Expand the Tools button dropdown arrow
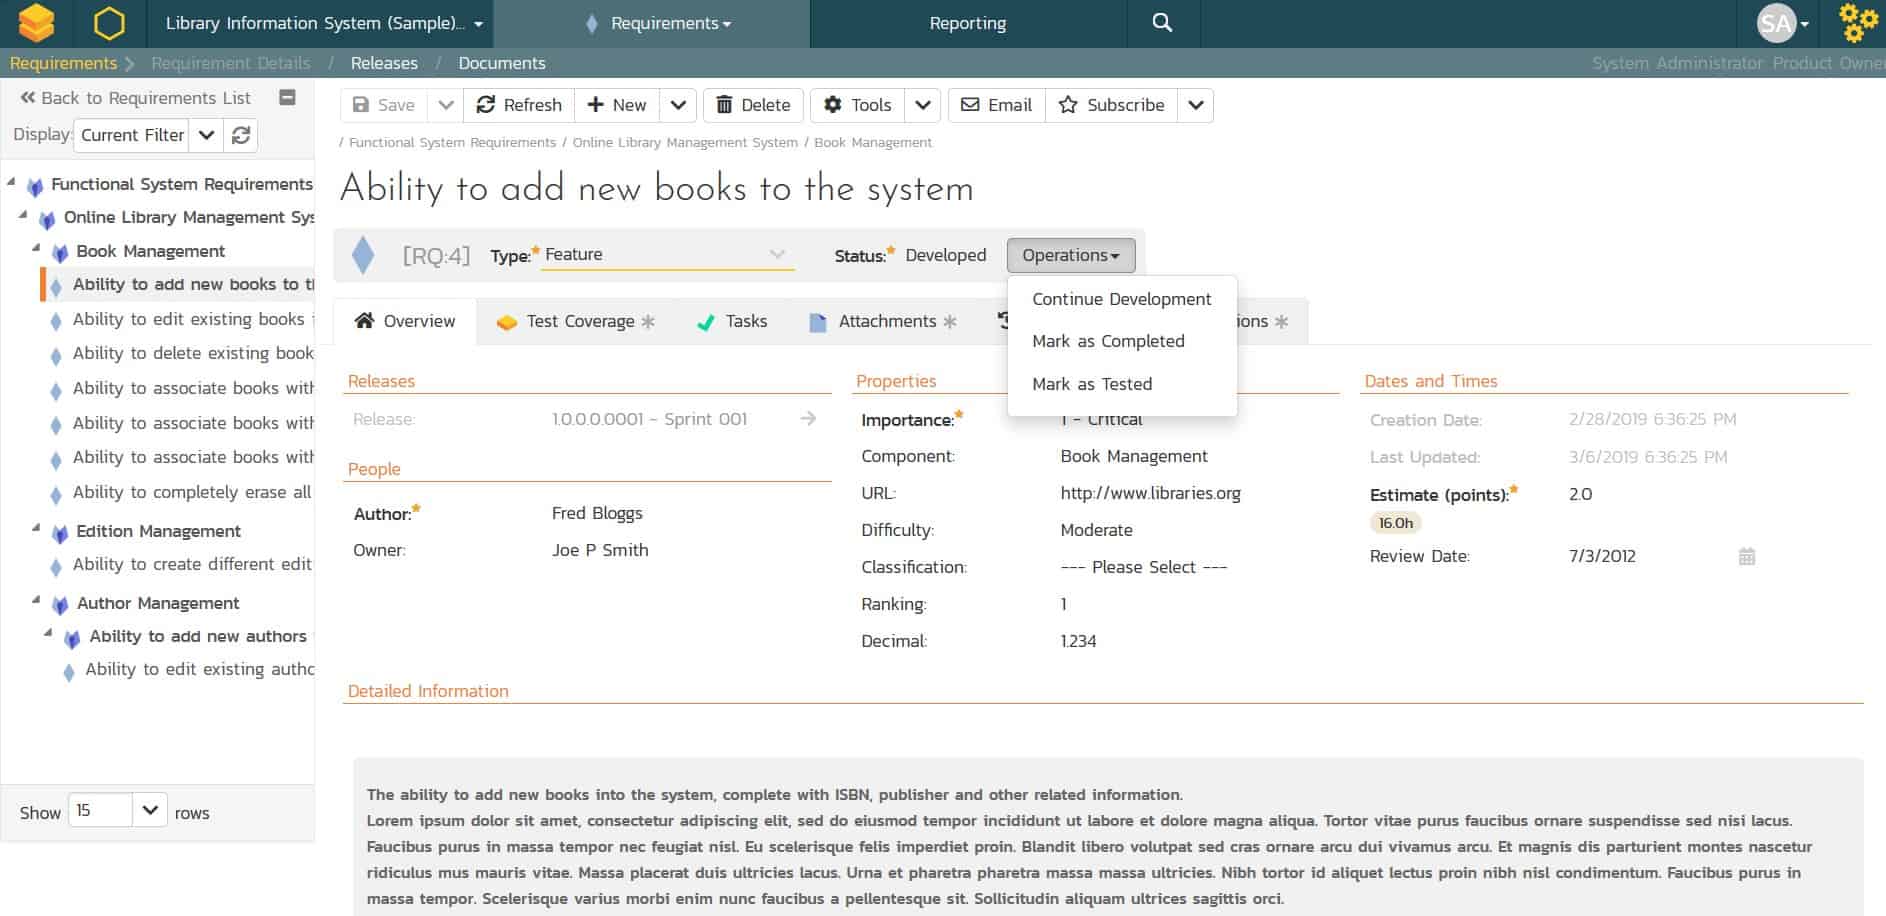1886x916 pixels. pyautogui.click(x=922, y=105)
